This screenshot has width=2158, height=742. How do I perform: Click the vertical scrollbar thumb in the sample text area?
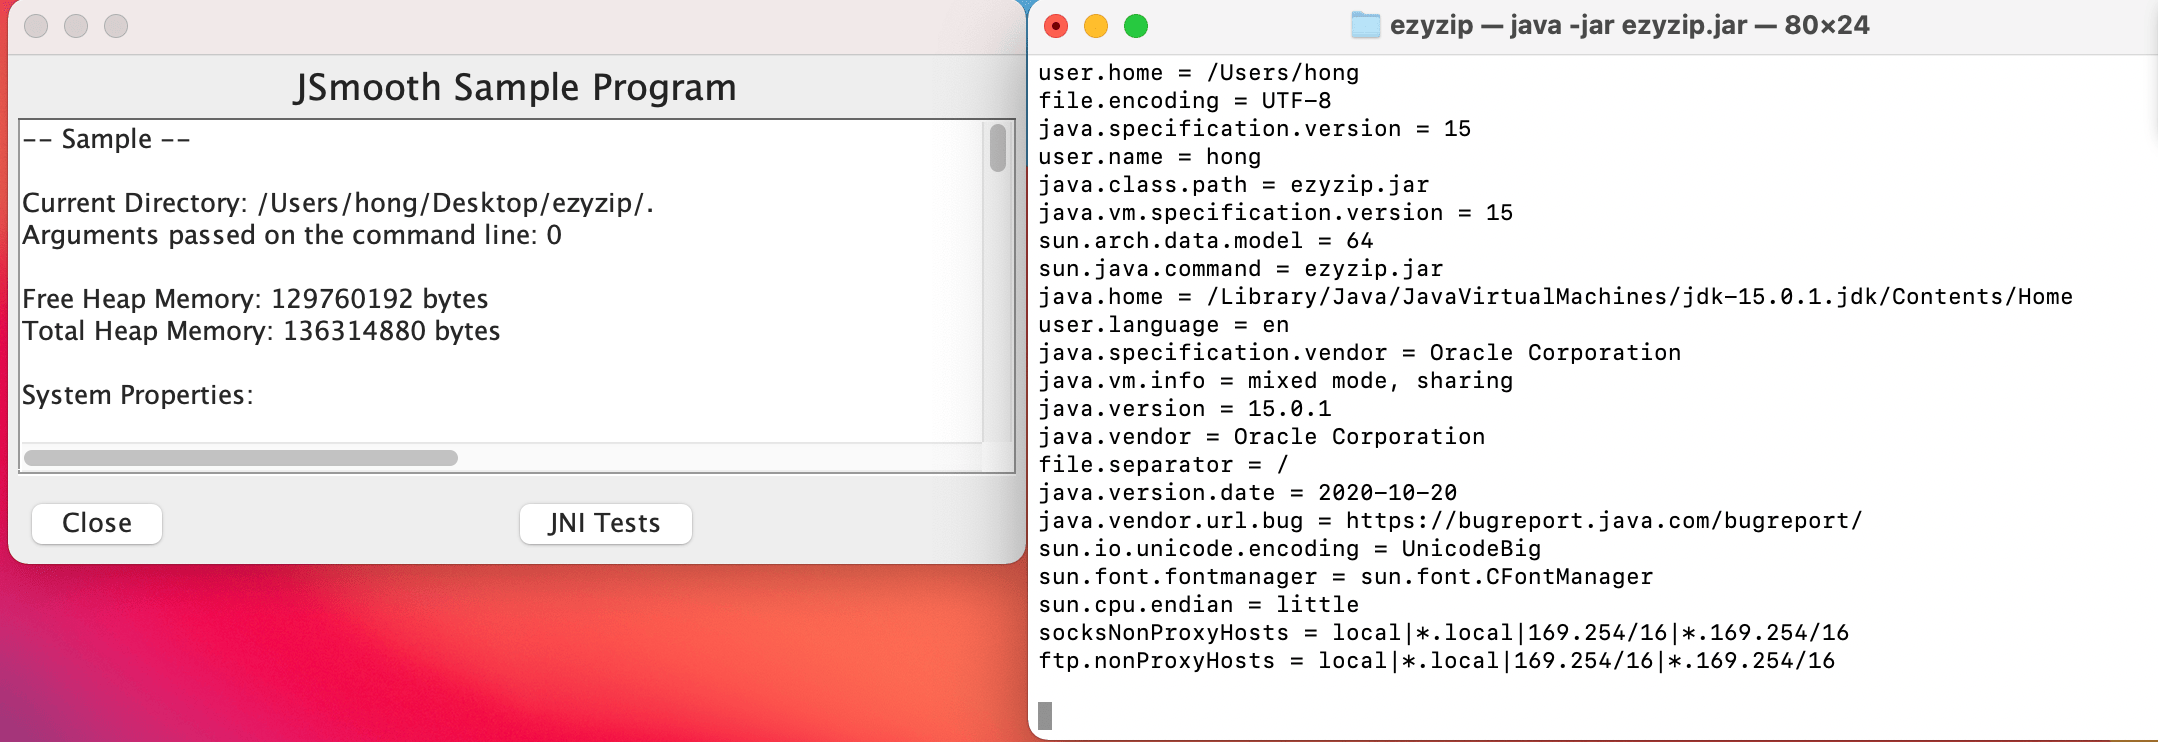coord(997,148)
